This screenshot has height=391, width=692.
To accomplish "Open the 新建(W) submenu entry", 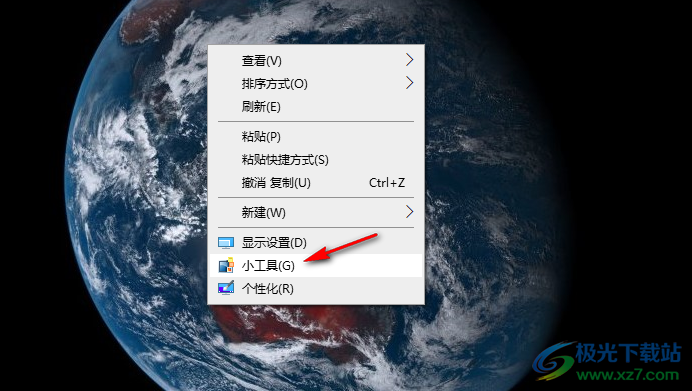I will 316,212.
